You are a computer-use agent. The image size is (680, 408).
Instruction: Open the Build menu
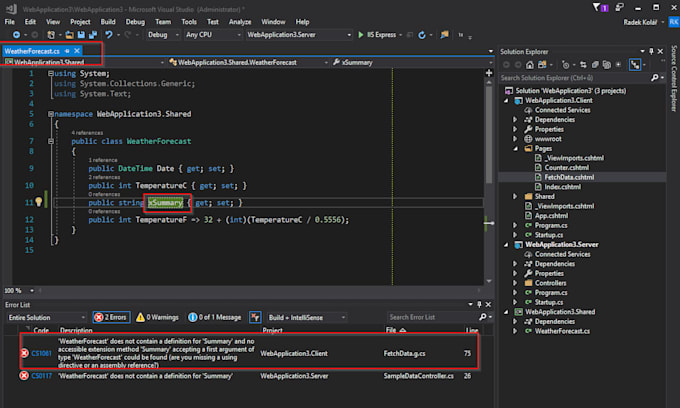(108, 22)
